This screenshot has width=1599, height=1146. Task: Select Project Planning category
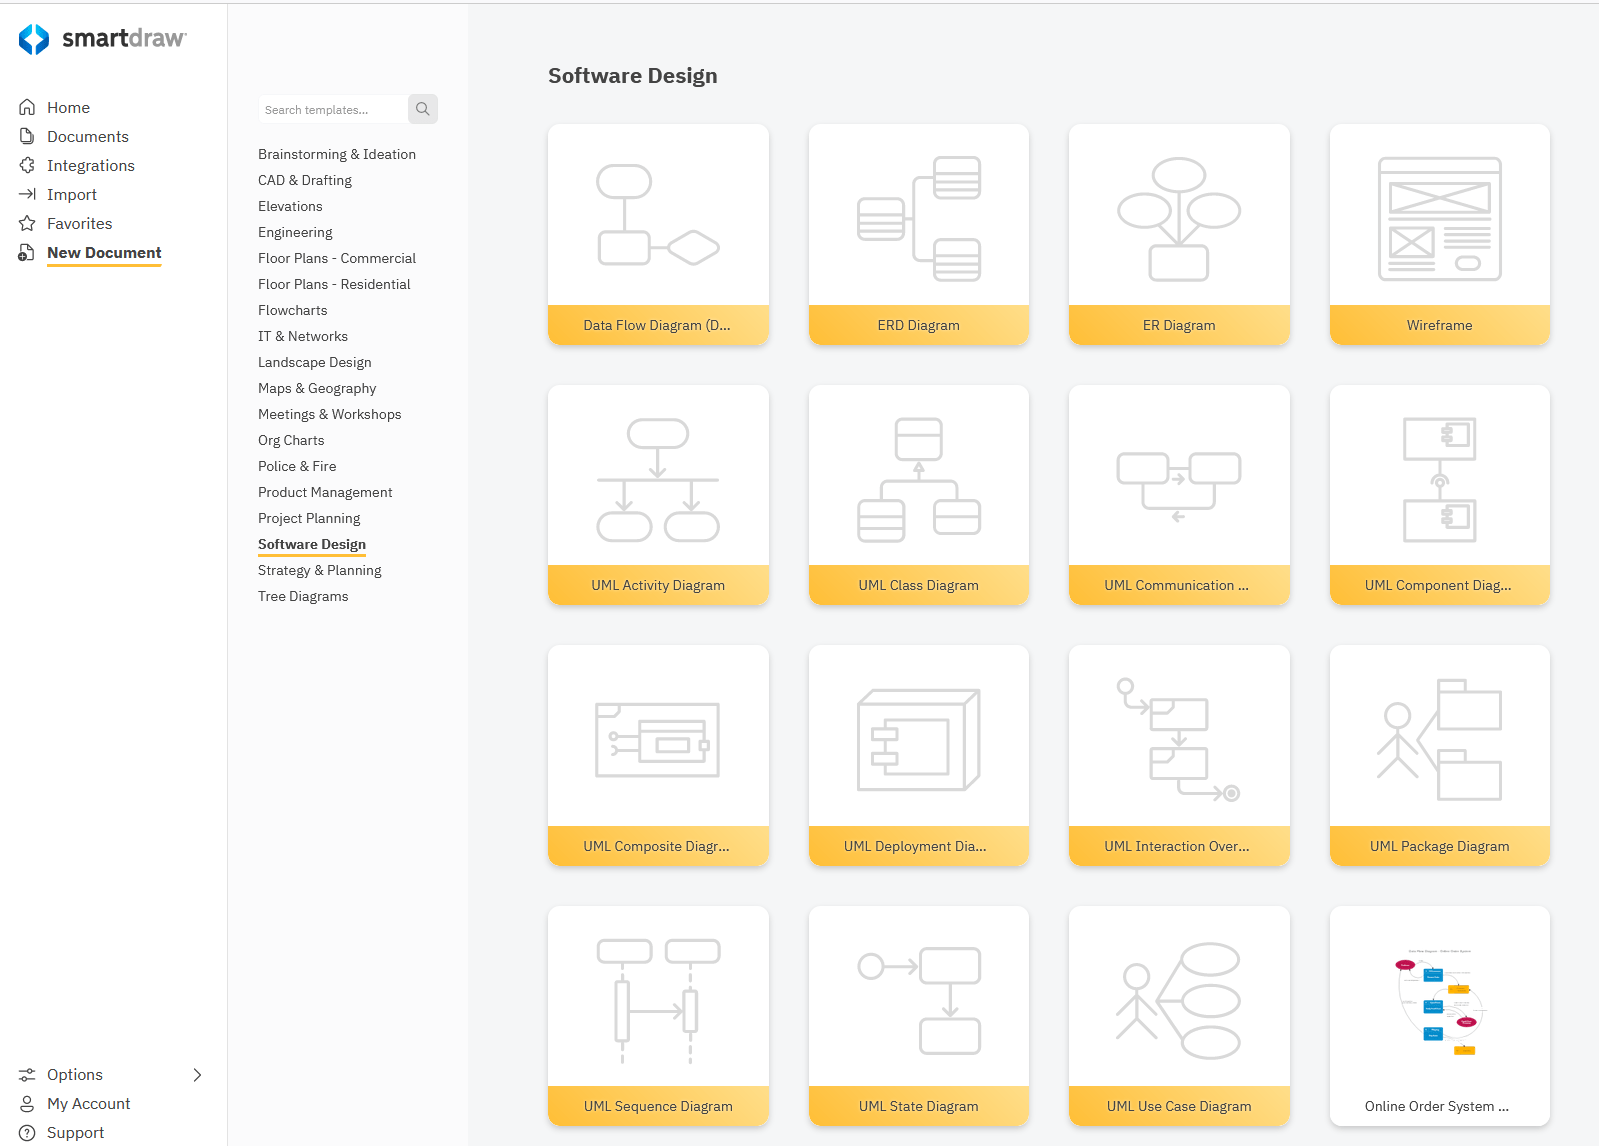coord(309,518)
